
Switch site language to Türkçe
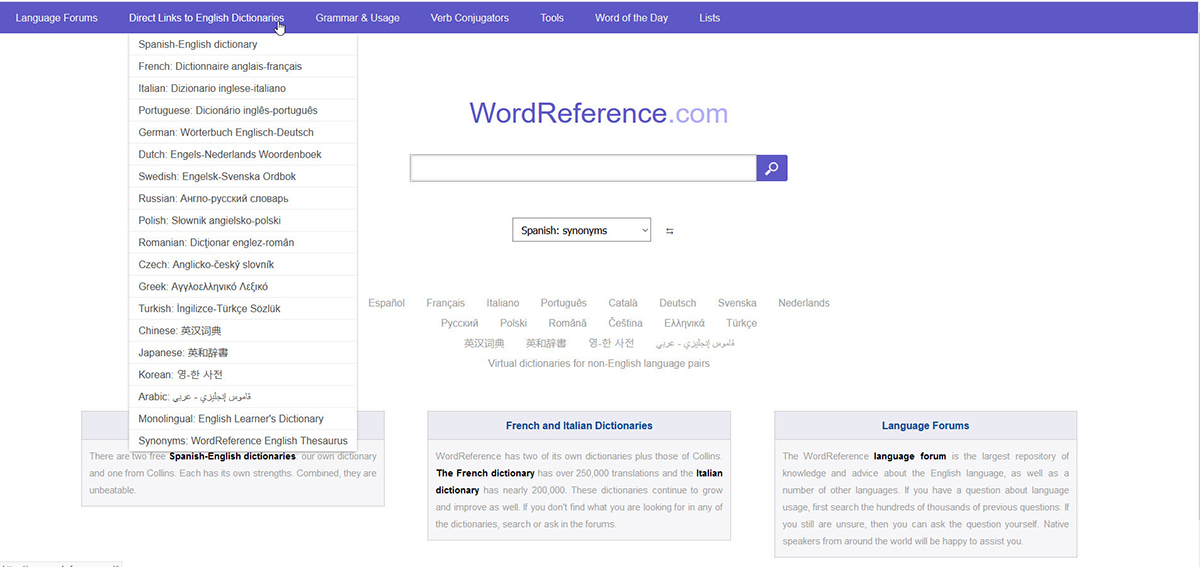[741, 323]
